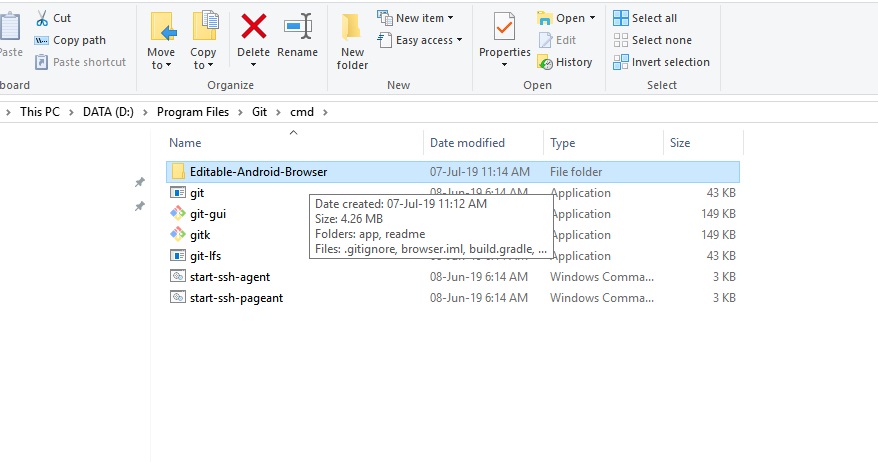Sort by Size column header
The width and height of the screenshot is (878, 462).
pos(680,143)
